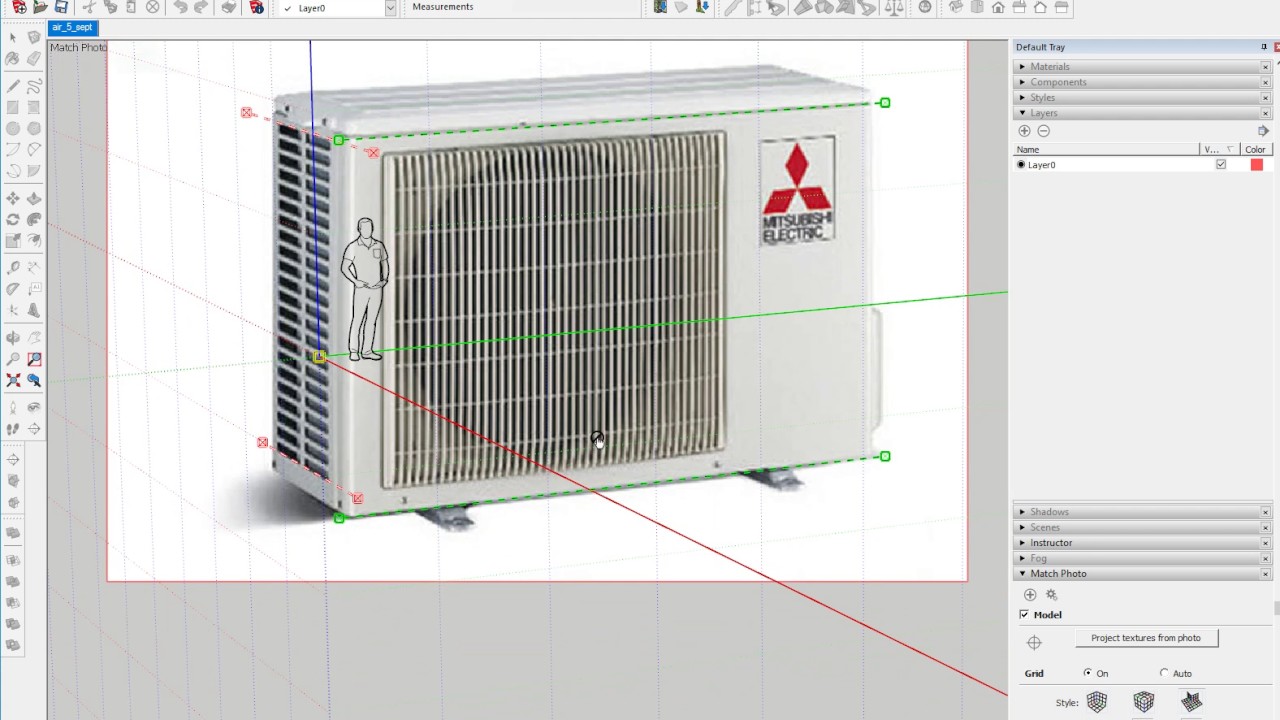Pick the Circle drawing tool
The image size is (1280, 720).
tap(12, 128)
